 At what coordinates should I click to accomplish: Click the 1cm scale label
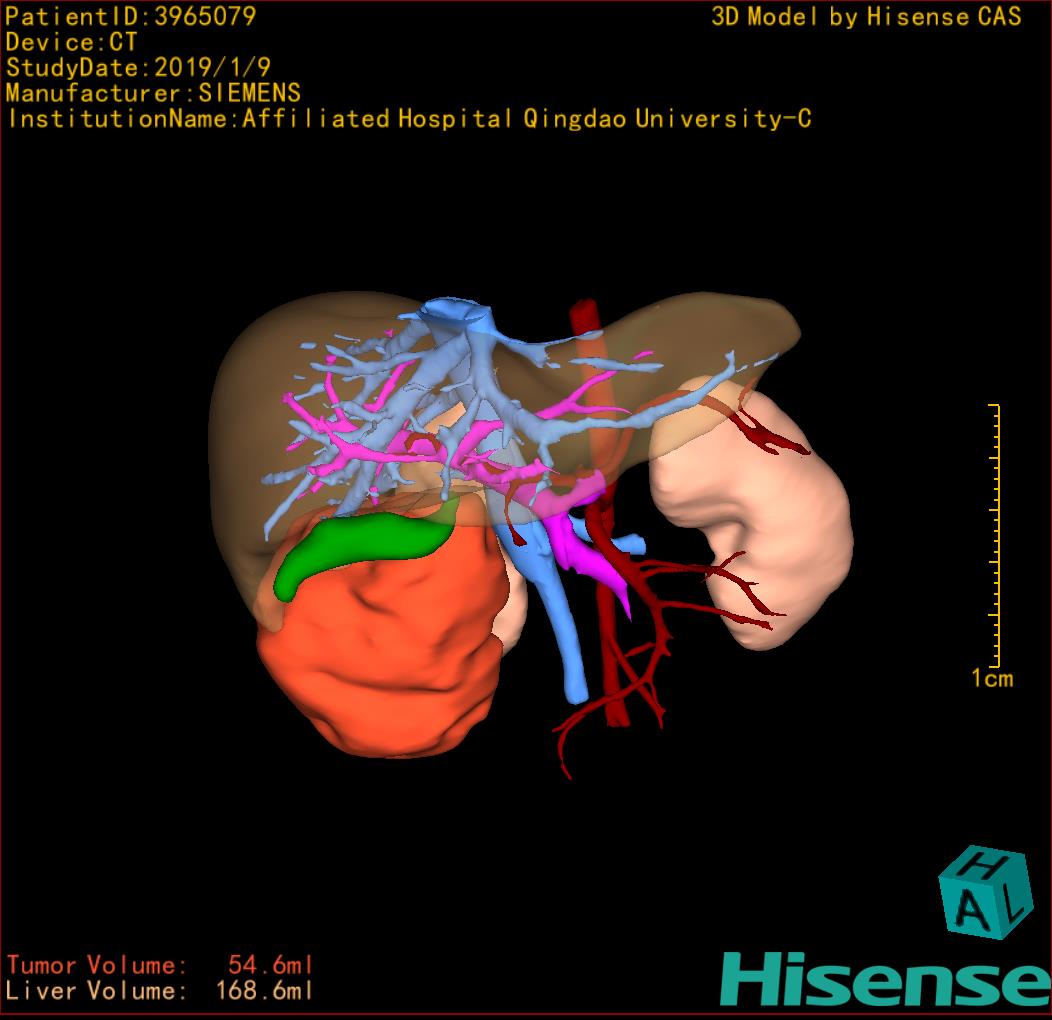(991, 679)
